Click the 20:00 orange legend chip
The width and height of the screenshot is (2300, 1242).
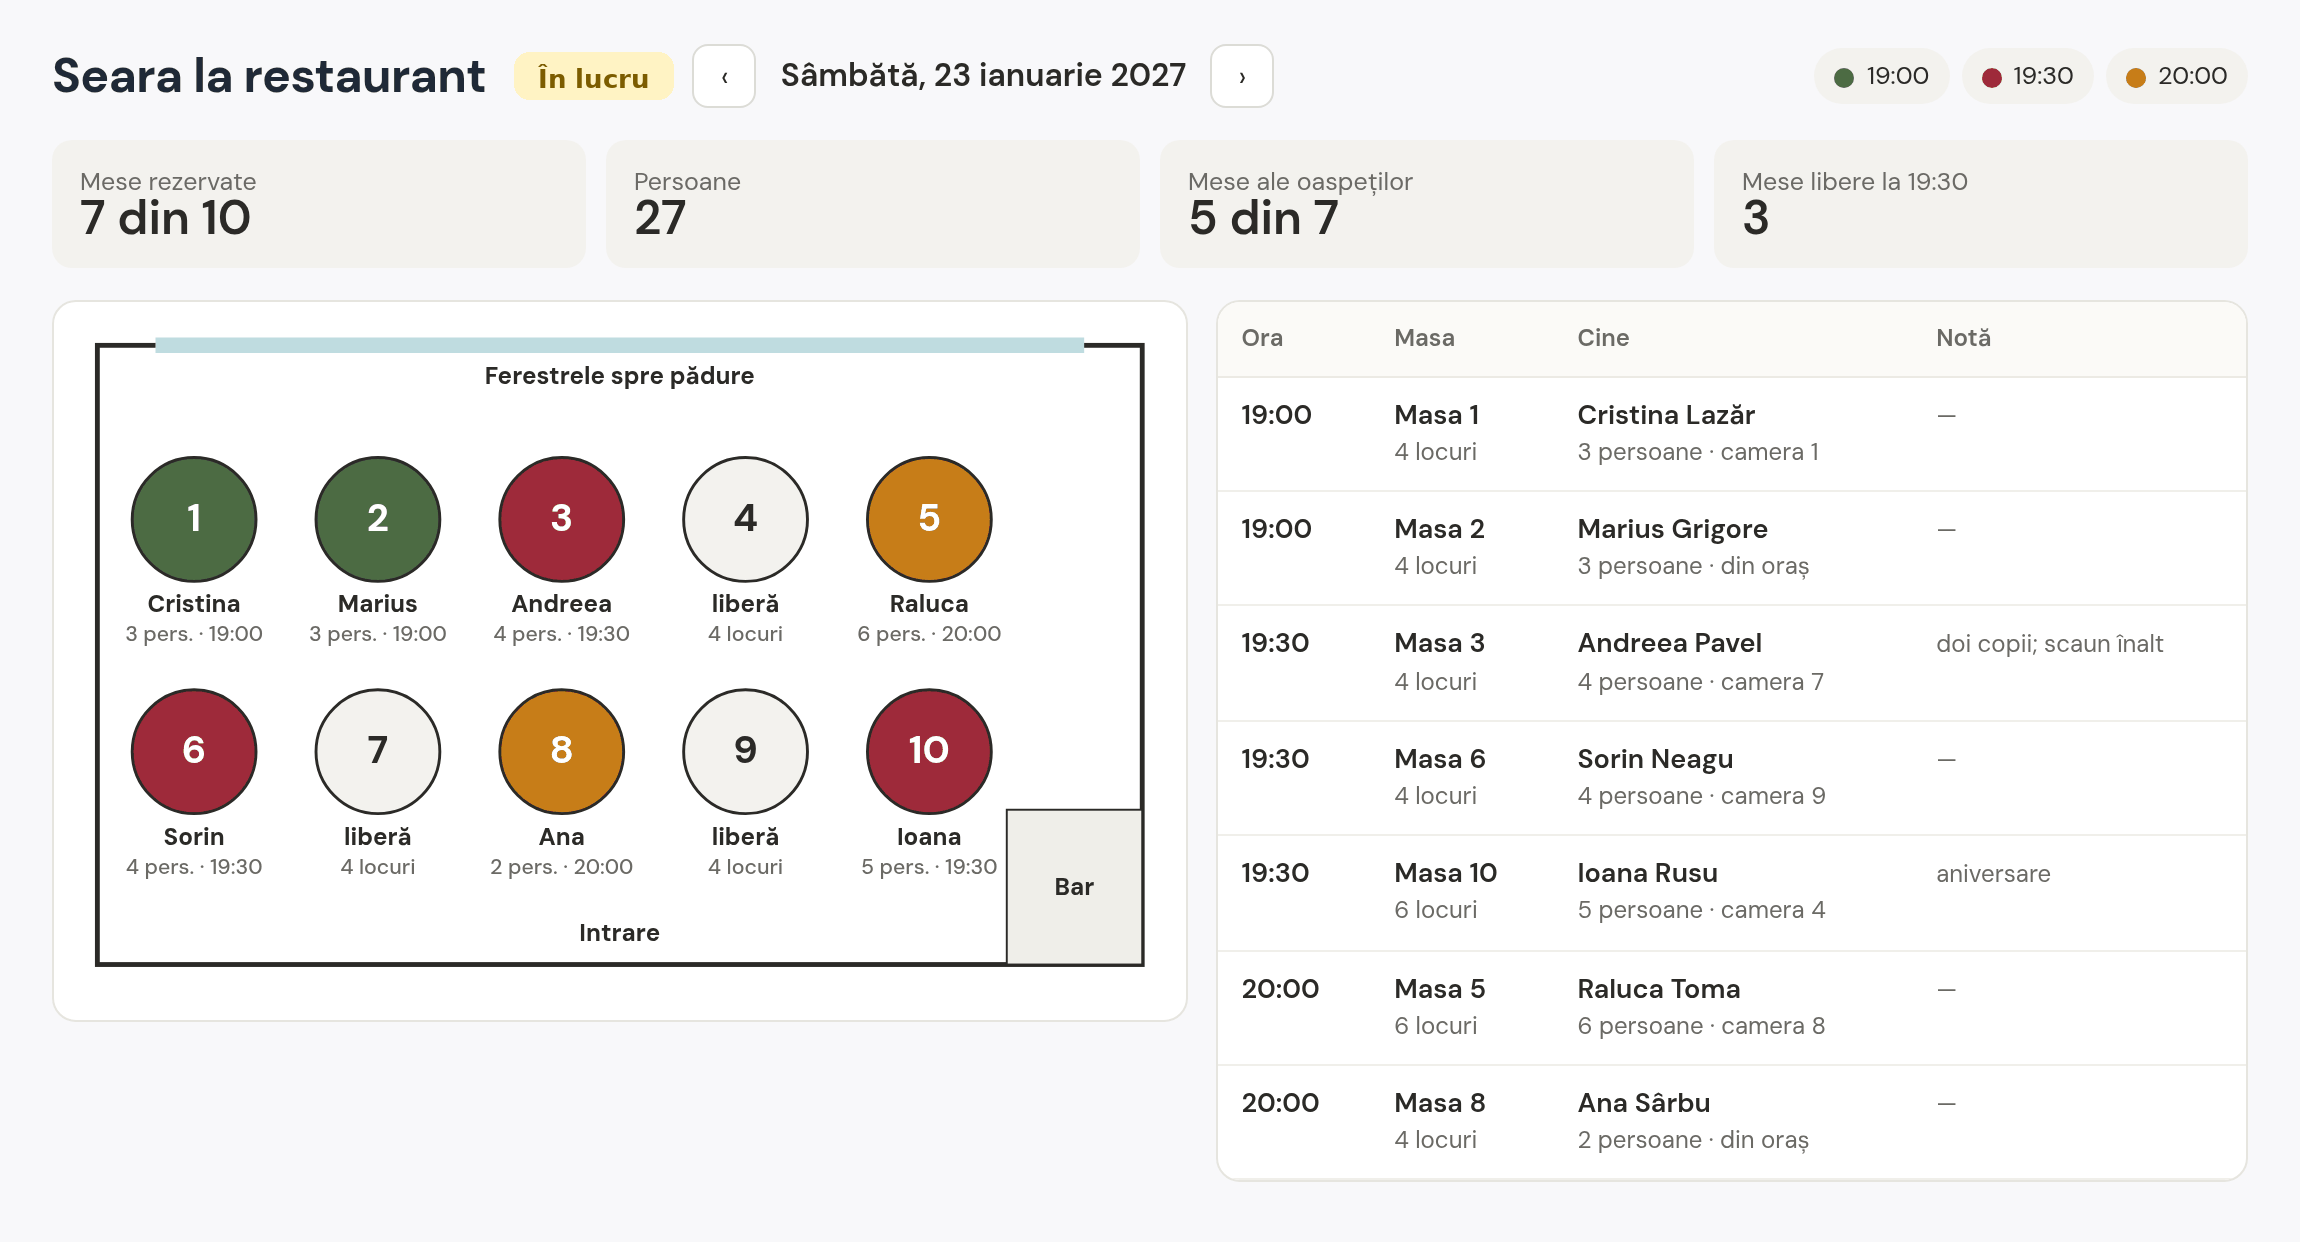click(x=2176, y=76)
